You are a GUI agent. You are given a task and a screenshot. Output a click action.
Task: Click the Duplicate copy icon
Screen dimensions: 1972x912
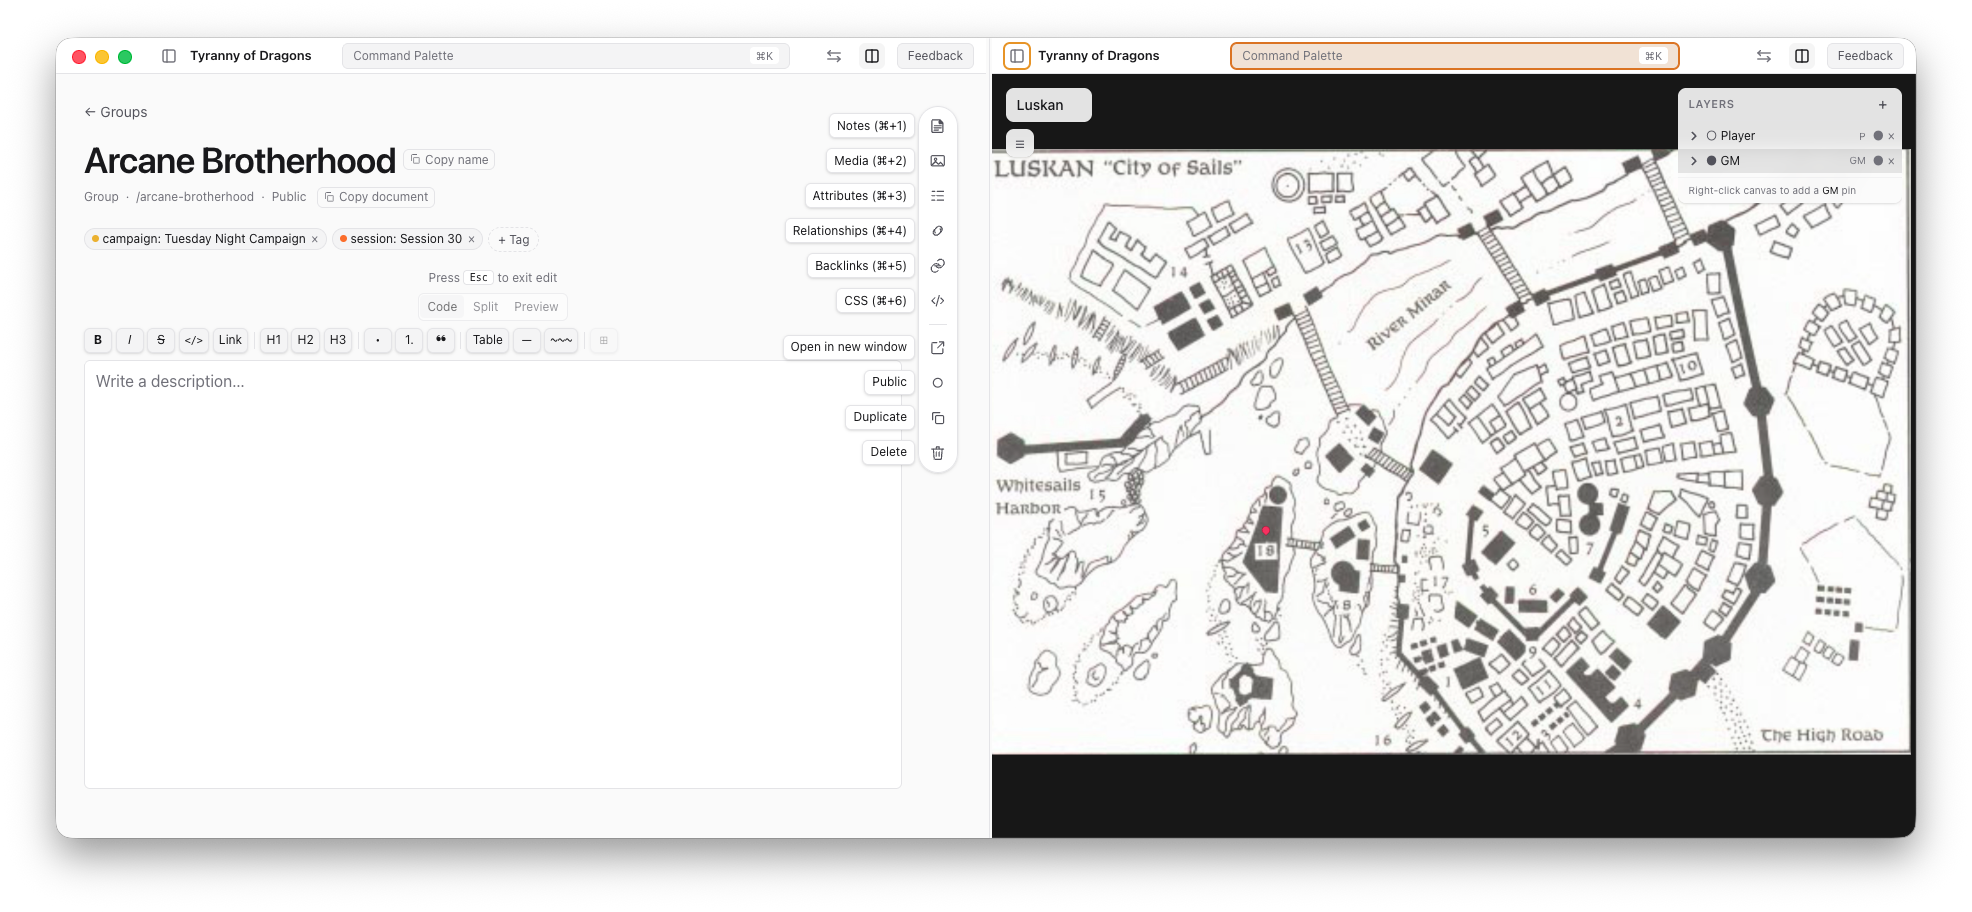click(x=937, y=418)
